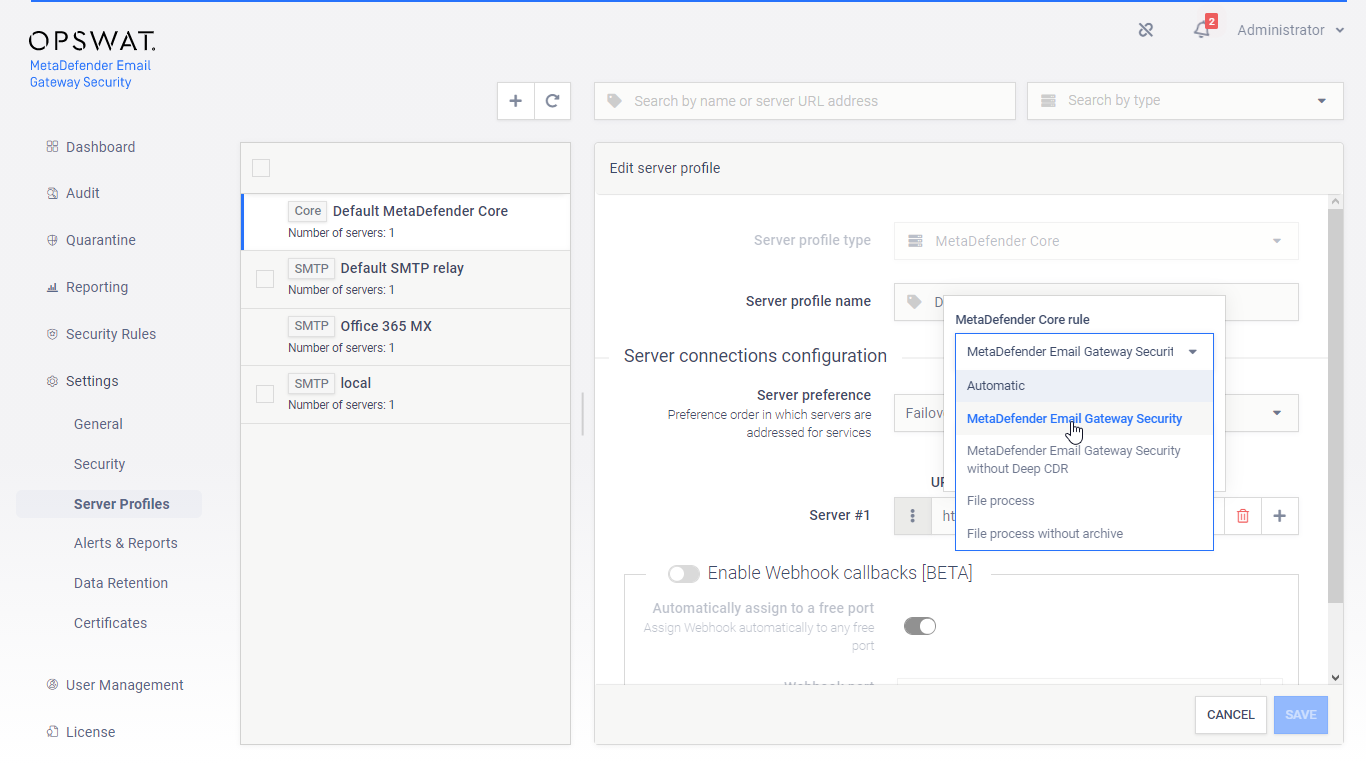Click the Quarantine sidebar icon
This screenshot has height=768, width=1366.
52,240
